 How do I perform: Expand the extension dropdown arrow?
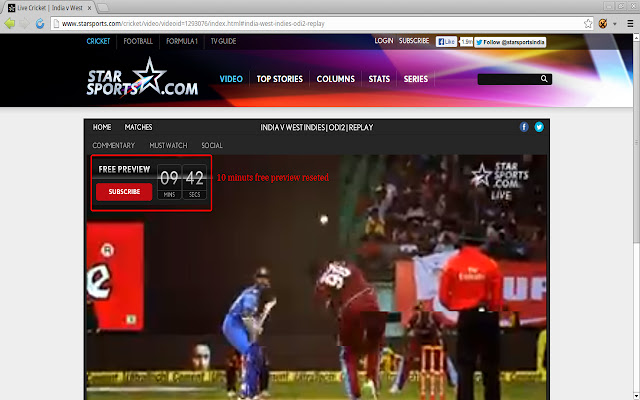click(x=615, y=24)
